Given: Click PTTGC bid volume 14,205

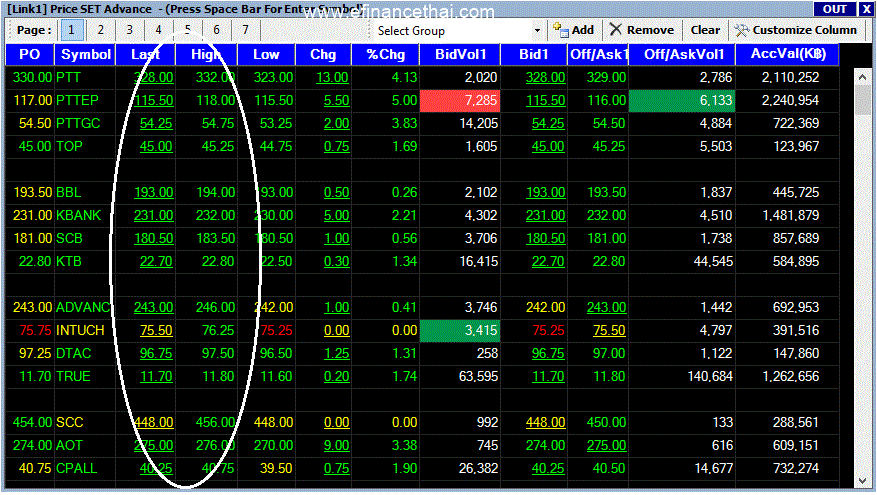Looking at the screenshot, I should point(479,124).
